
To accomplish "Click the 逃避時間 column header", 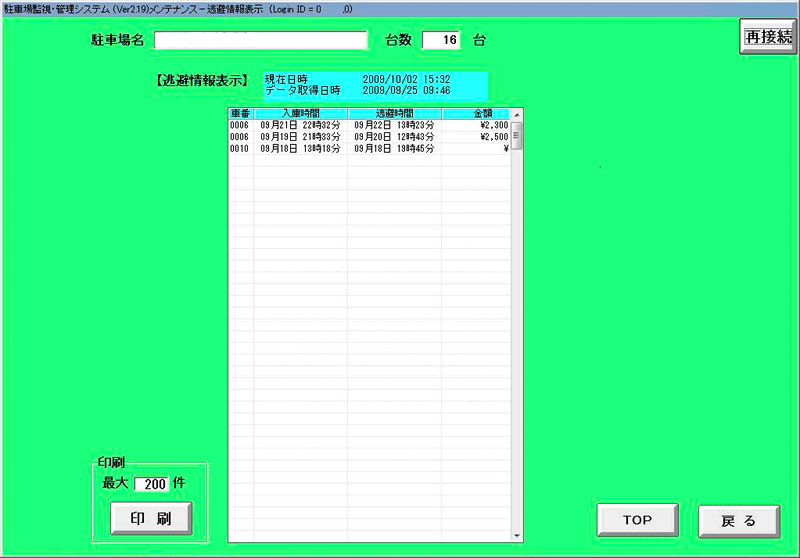I will pyautogui.click(x=394, y=114).
